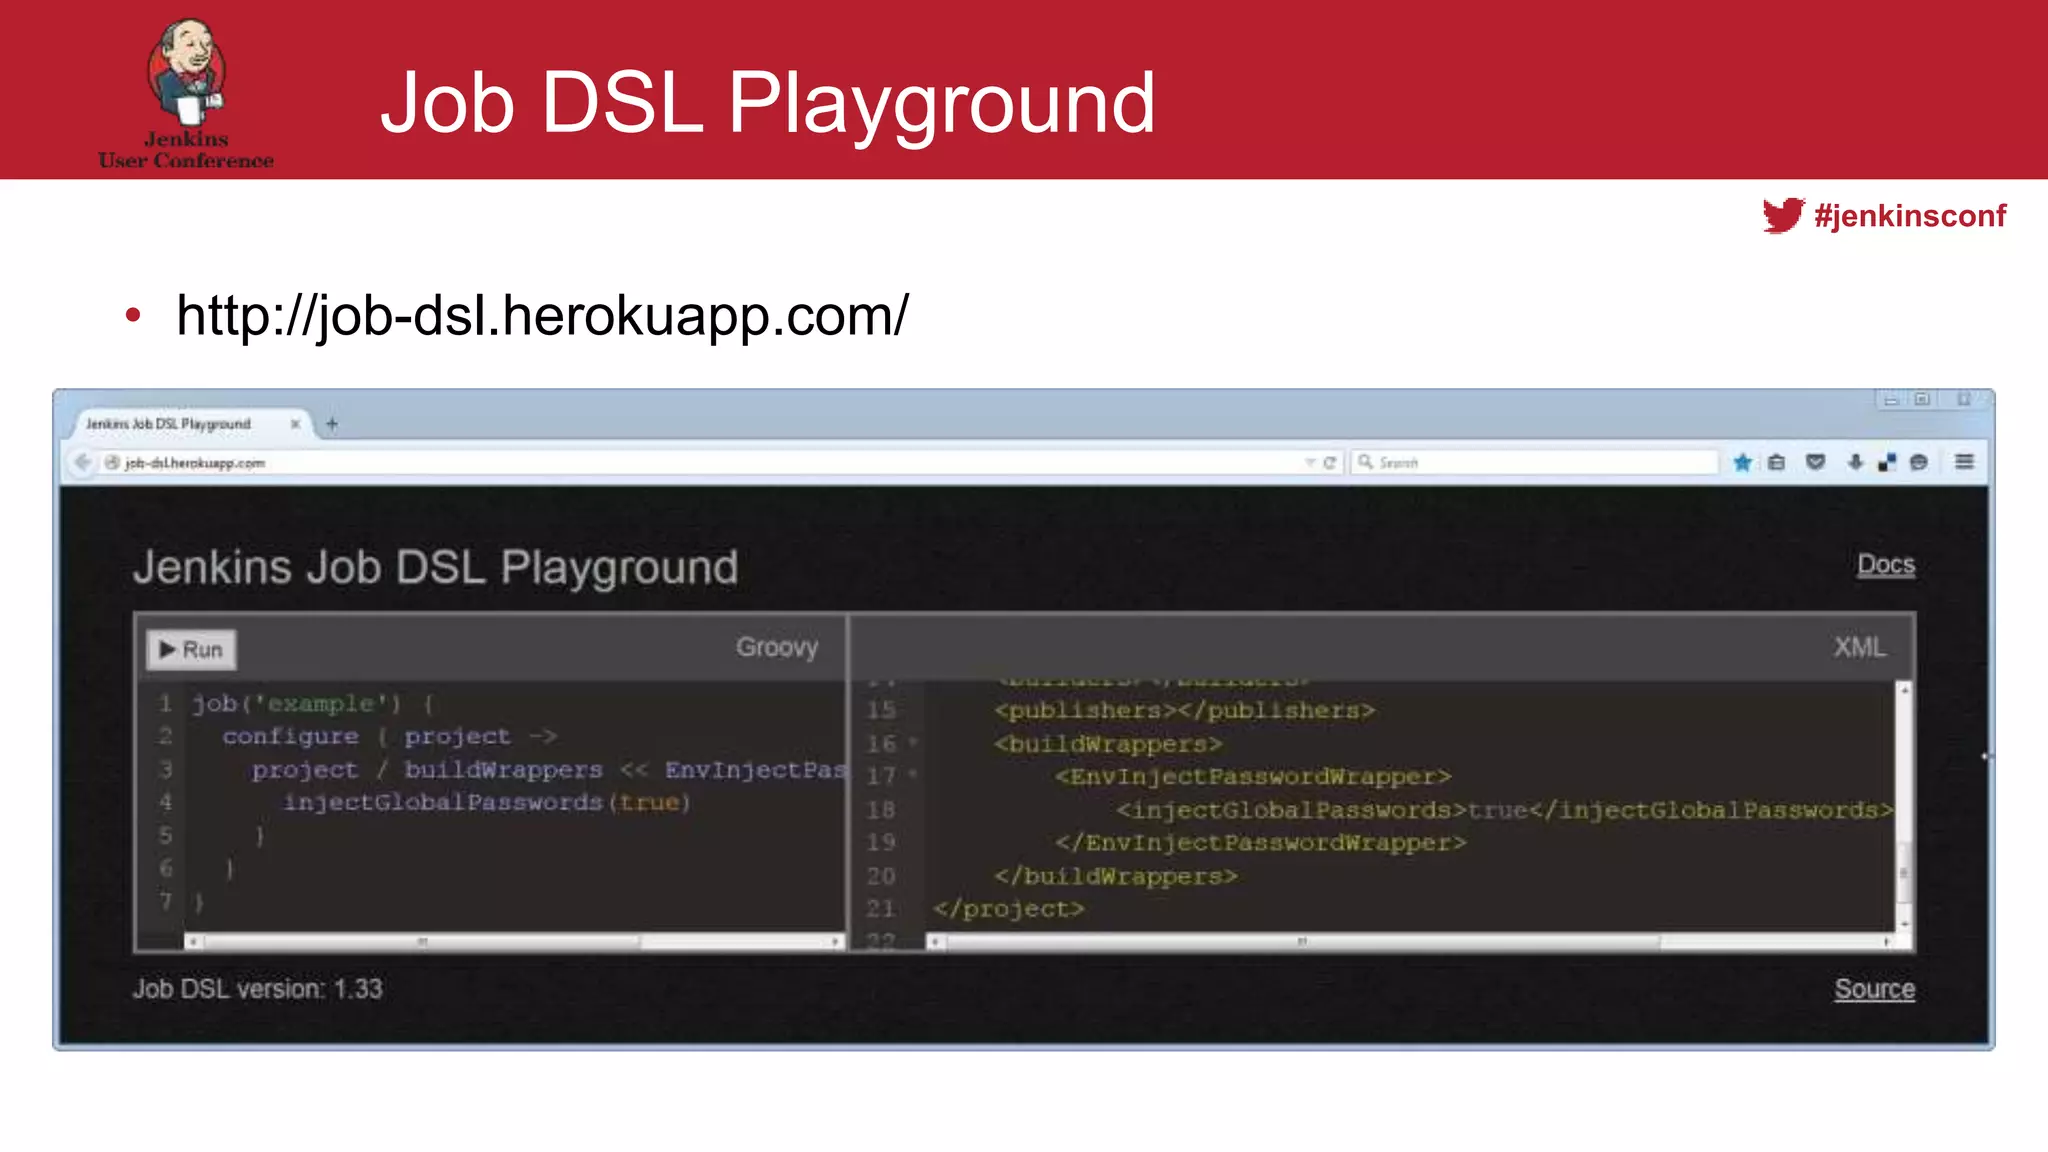Click the XML pane label
The image size is (2048, 1152).
click(x=1859, y=648)
